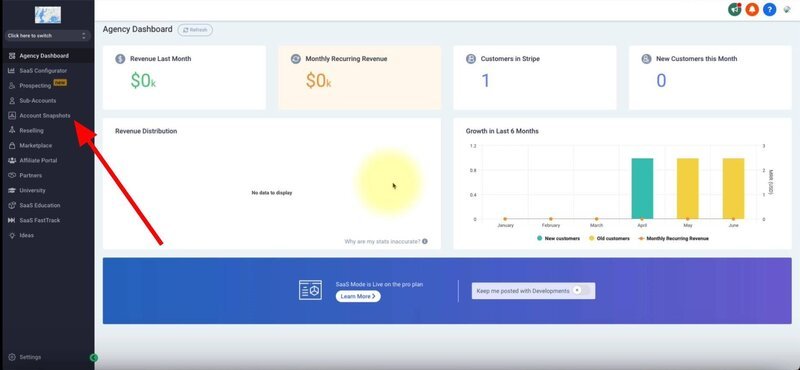Open the orange notifications bell

(752, 9)
